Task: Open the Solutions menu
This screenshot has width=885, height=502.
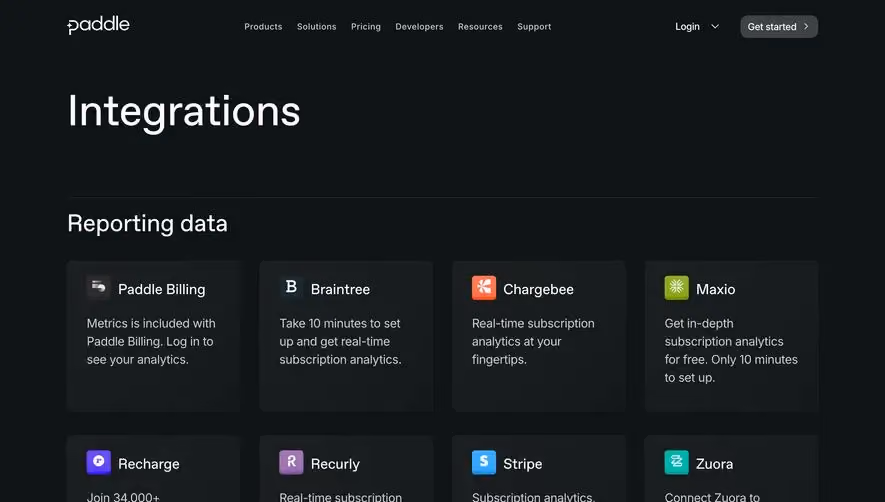Action: (x=317, y=27)
